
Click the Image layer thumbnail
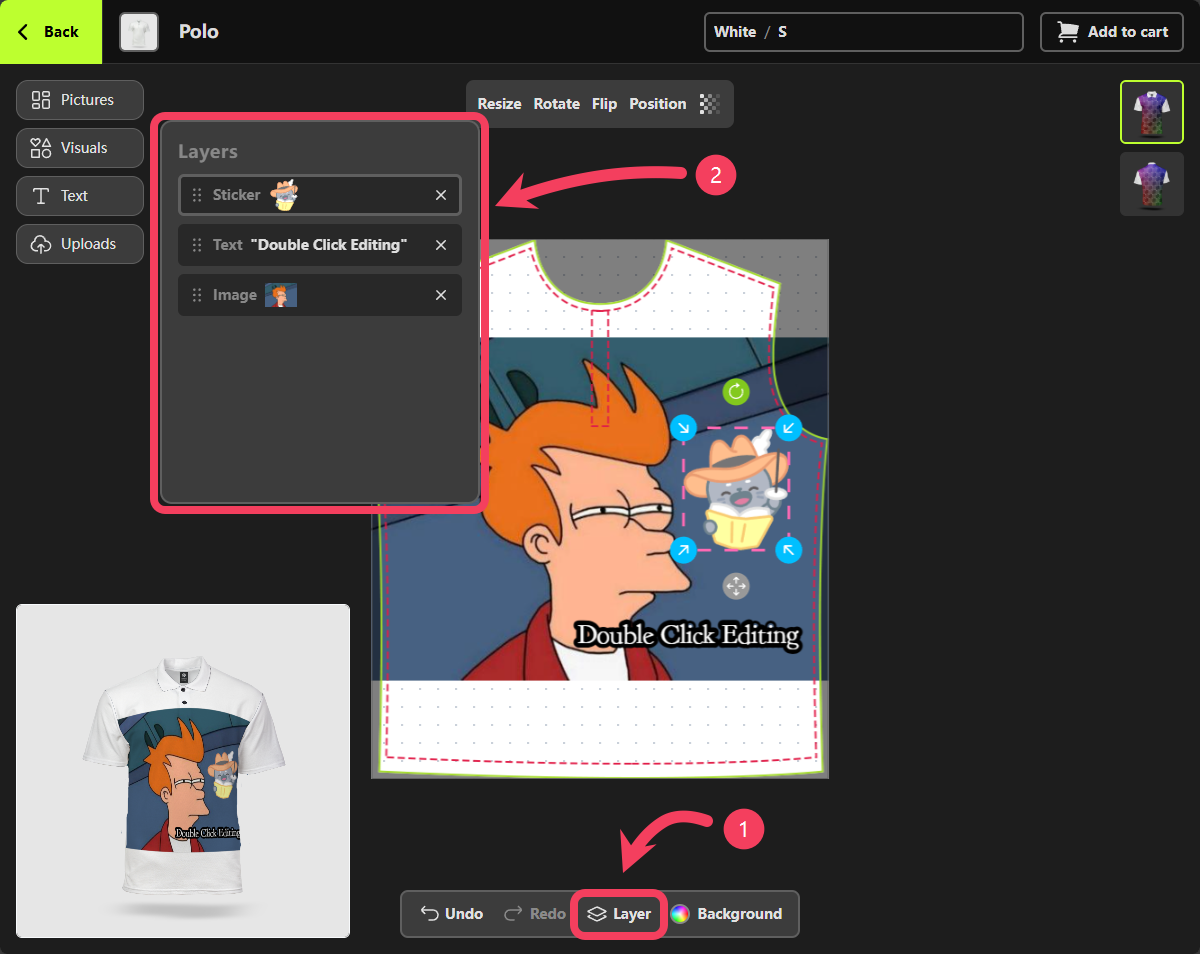click(281, 295)
